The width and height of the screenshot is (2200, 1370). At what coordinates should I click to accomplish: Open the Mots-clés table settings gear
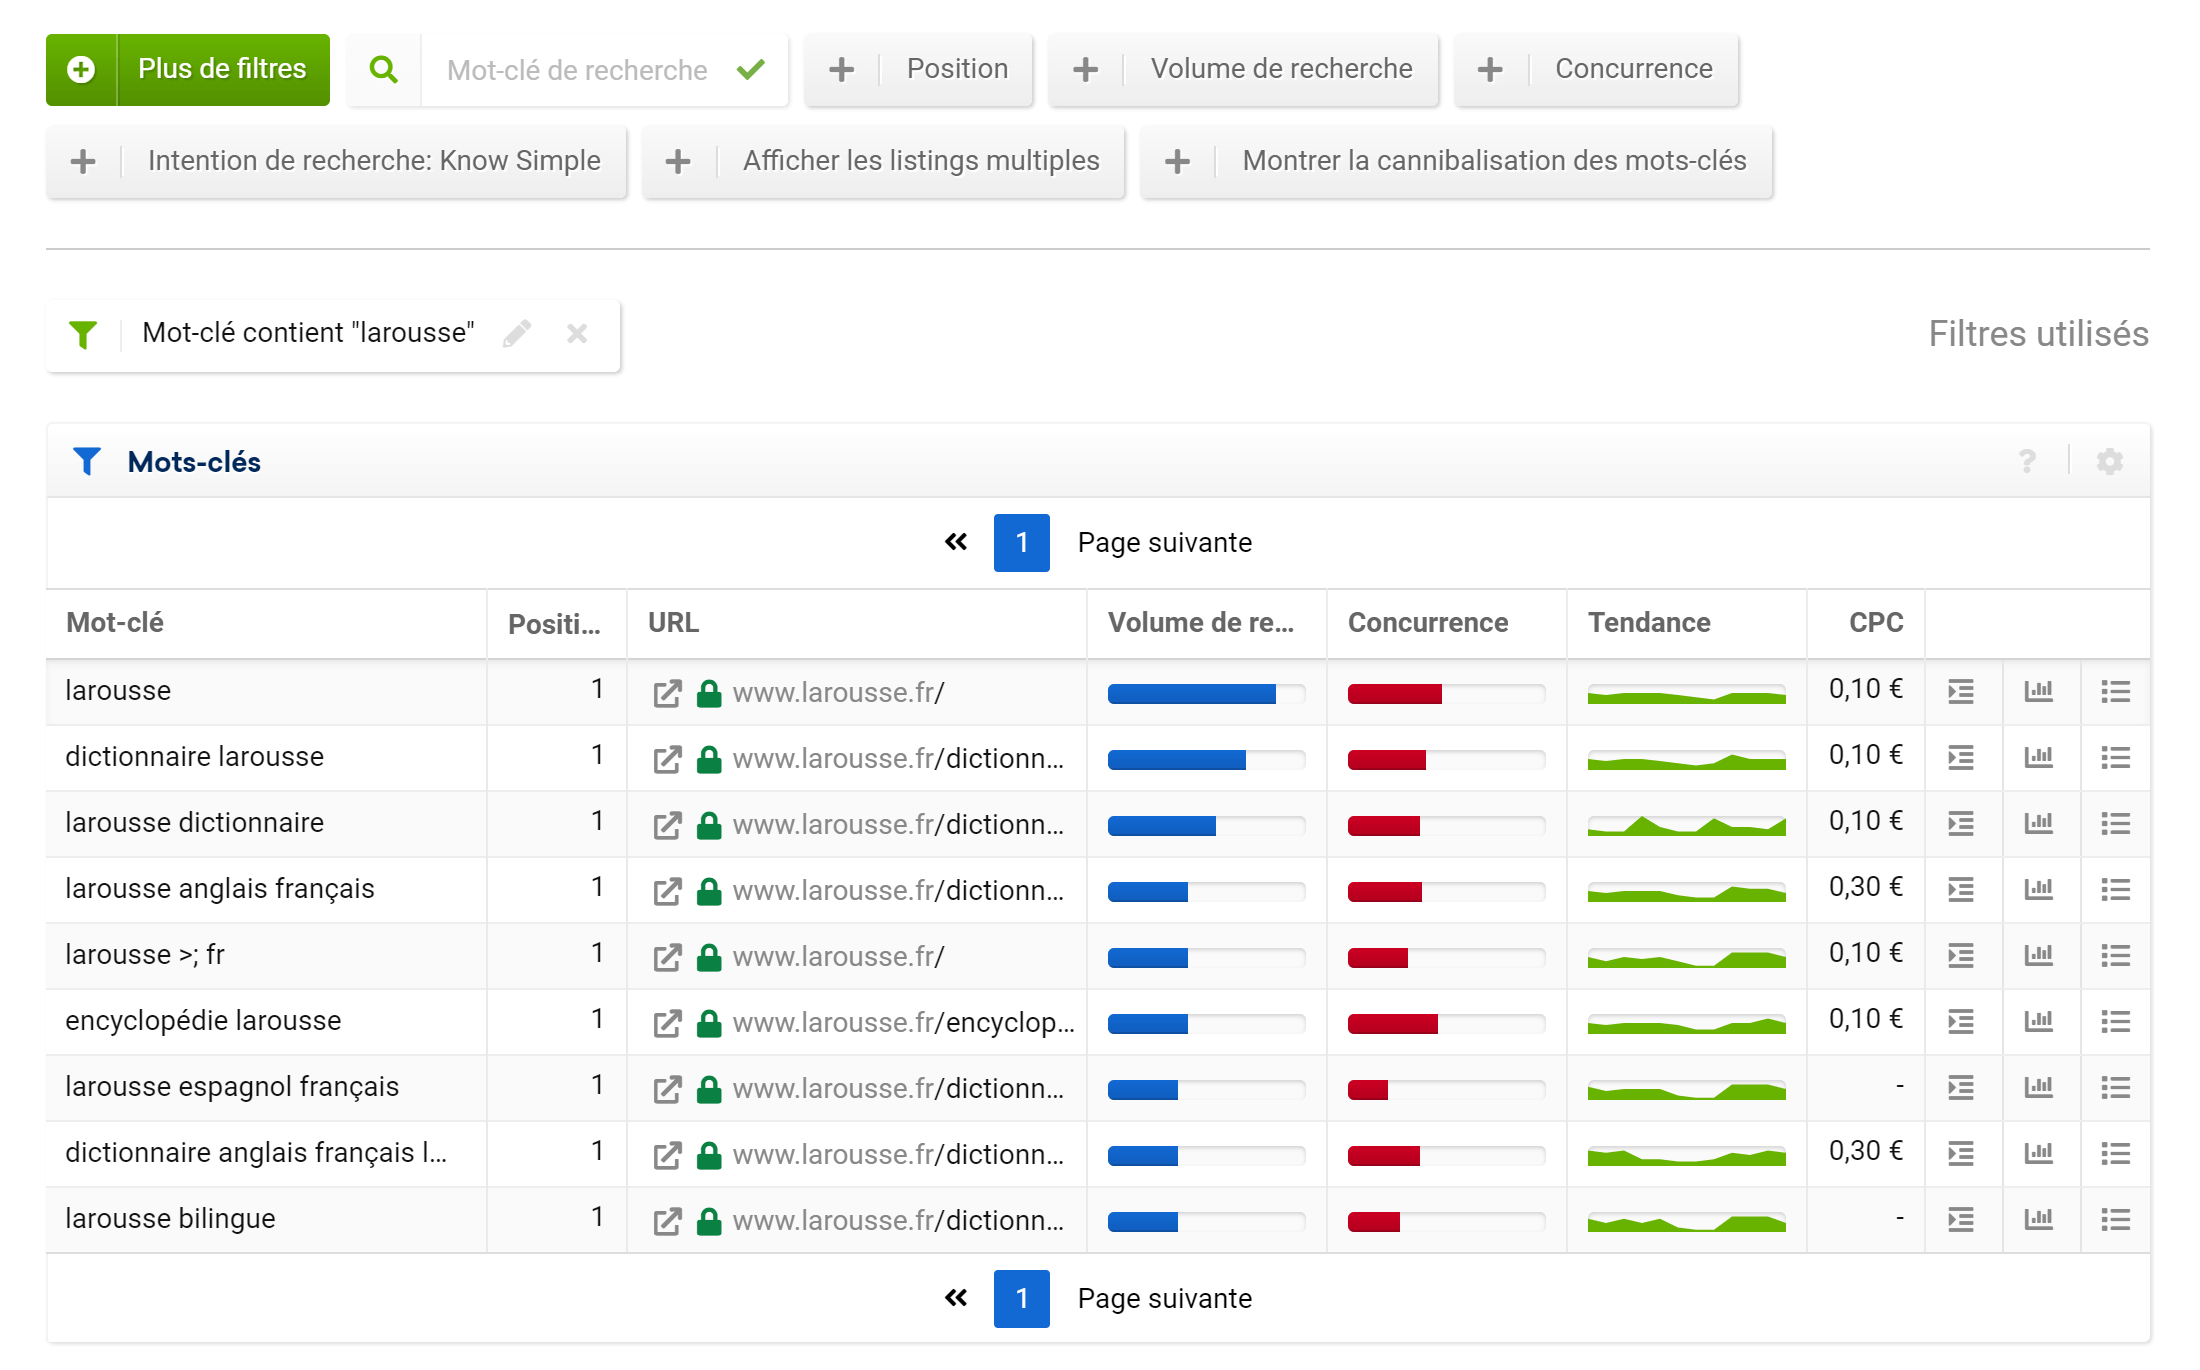tap(2109, 461)
